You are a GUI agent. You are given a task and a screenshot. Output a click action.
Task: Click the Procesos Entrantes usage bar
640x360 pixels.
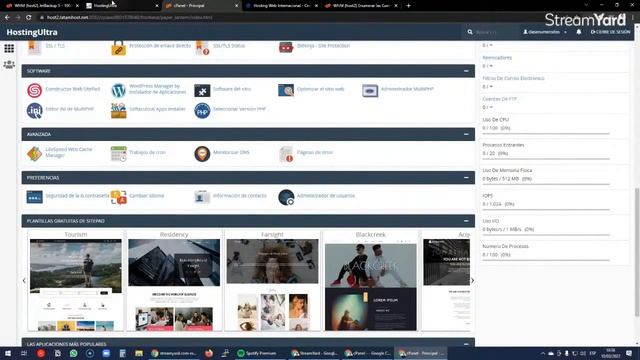click(546, 159)
